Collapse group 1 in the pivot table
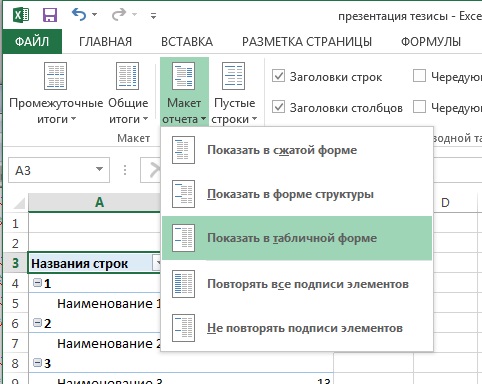Image resolution: width=482 pixels, height=384 pixels. [37, 283]
